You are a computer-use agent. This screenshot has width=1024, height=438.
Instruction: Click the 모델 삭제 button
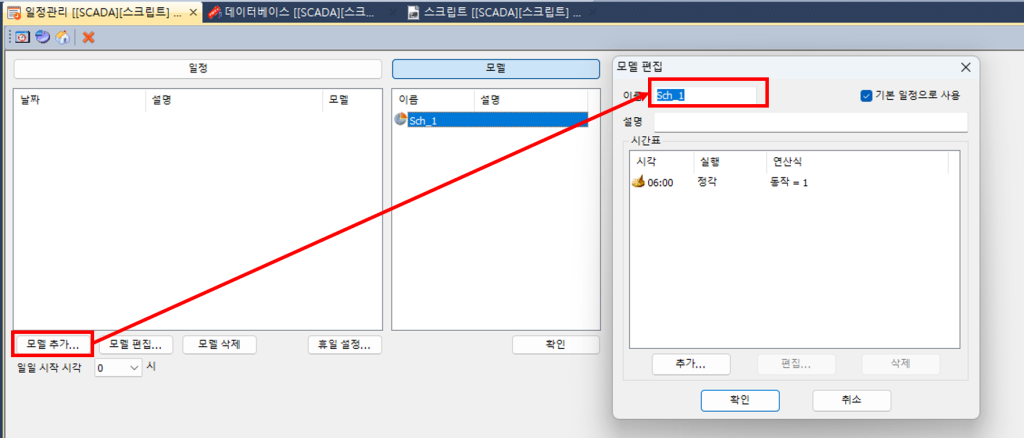[x=219, y=344]
